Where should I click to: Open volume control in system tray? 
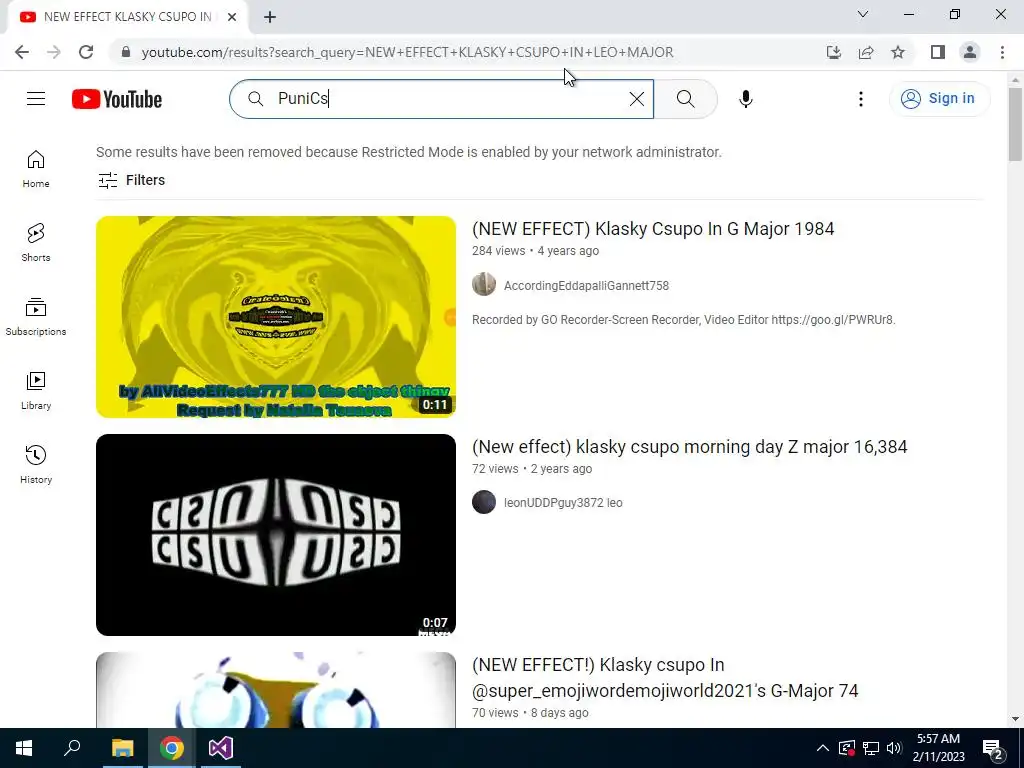pyautogui.click(x=894, y=748)
